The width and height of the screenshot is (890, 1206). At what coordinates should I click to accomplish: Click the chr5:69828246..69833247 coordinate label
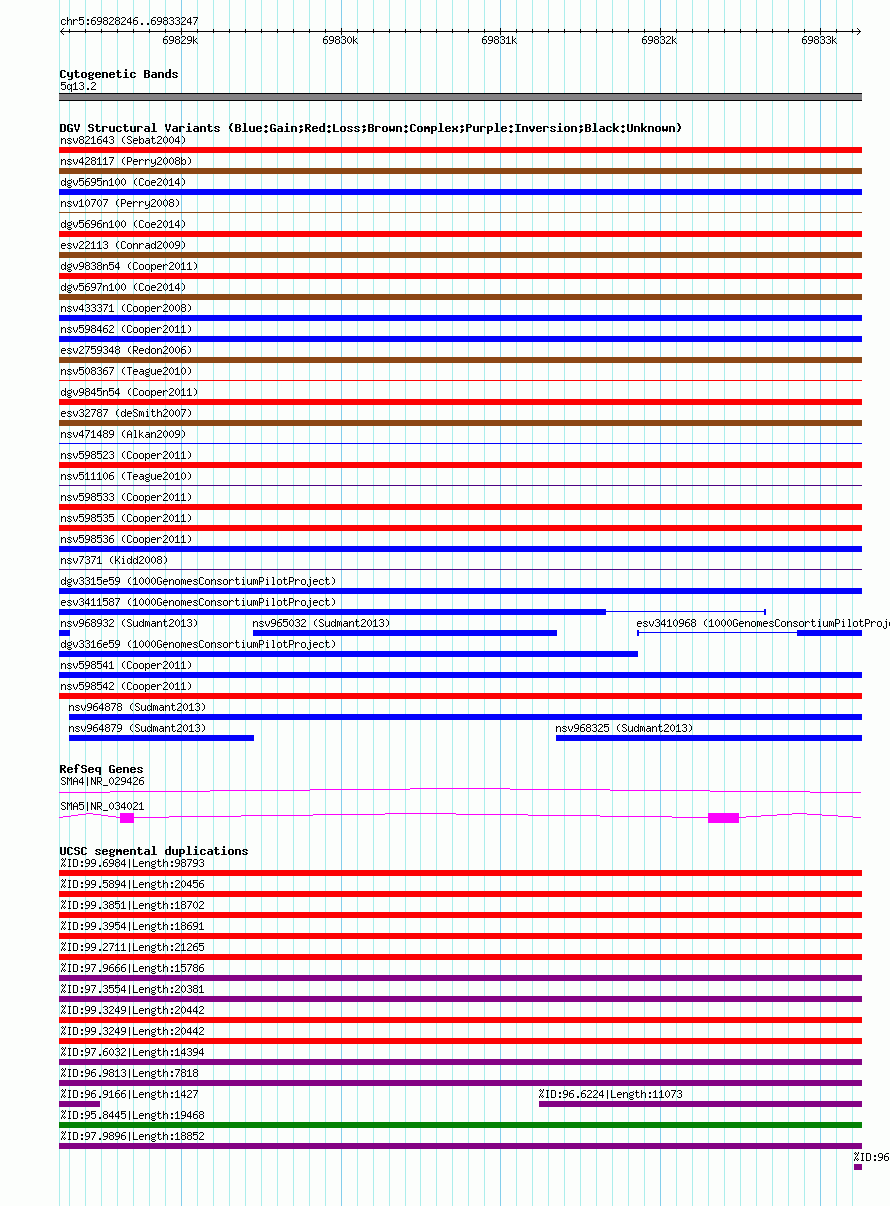(129, 21)
